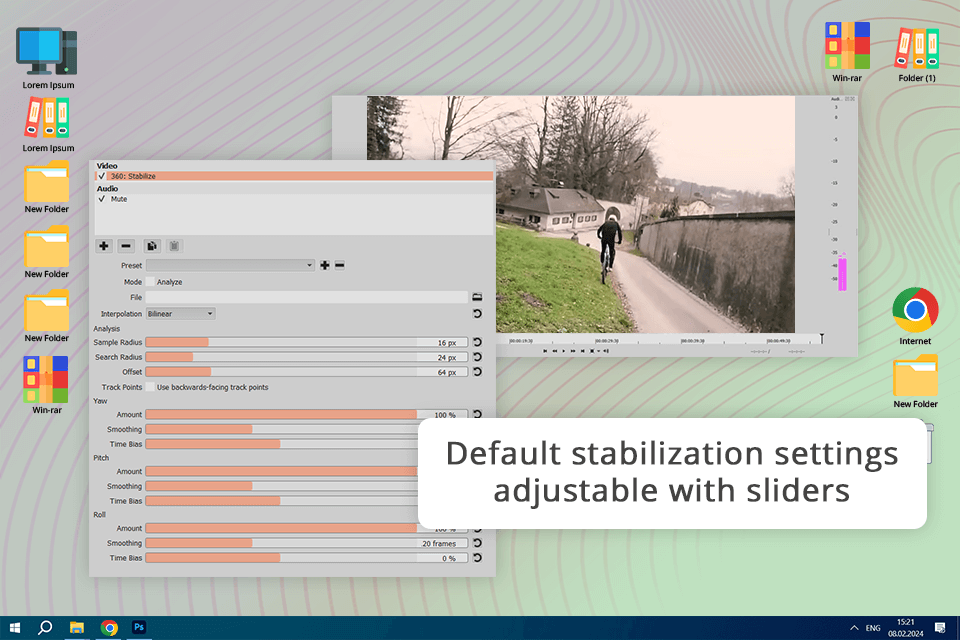The height and width of the screenshot is (640, 960).
Task: Show hidden tray icons chevron
Action: pos(853,628)
